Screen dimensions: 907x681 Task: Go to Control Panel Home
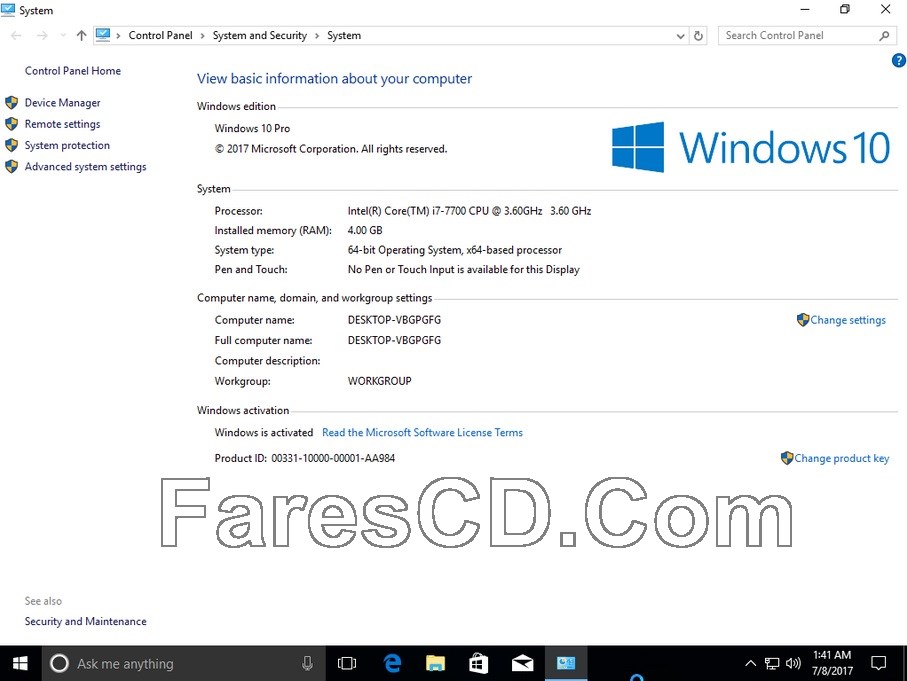(x=73, y=71)
